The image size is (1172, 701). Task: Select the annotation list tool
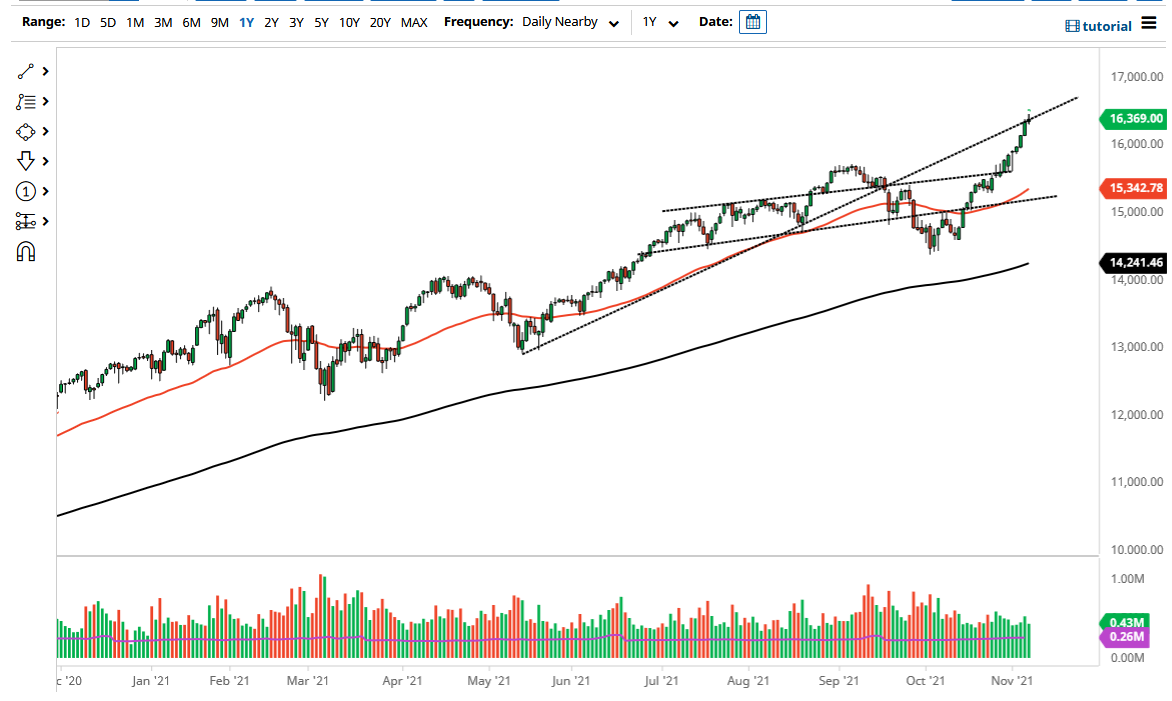click(x=25, y=101)
